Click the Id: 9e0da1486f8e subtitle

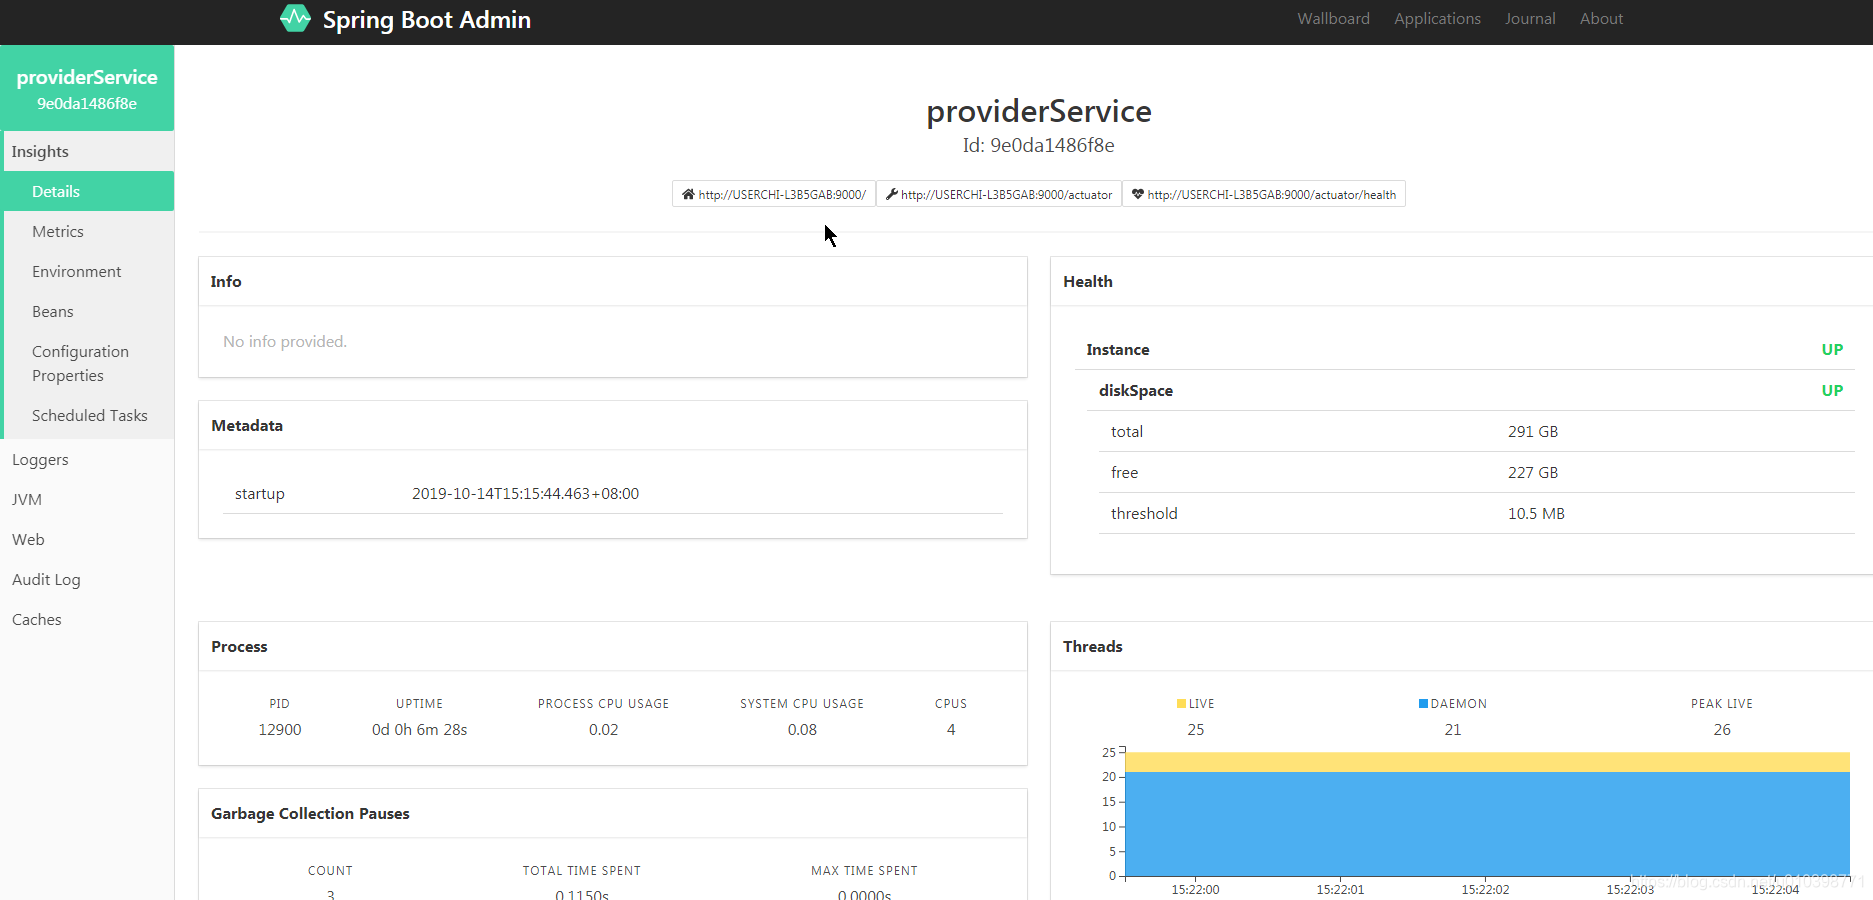coord(1038,145)
